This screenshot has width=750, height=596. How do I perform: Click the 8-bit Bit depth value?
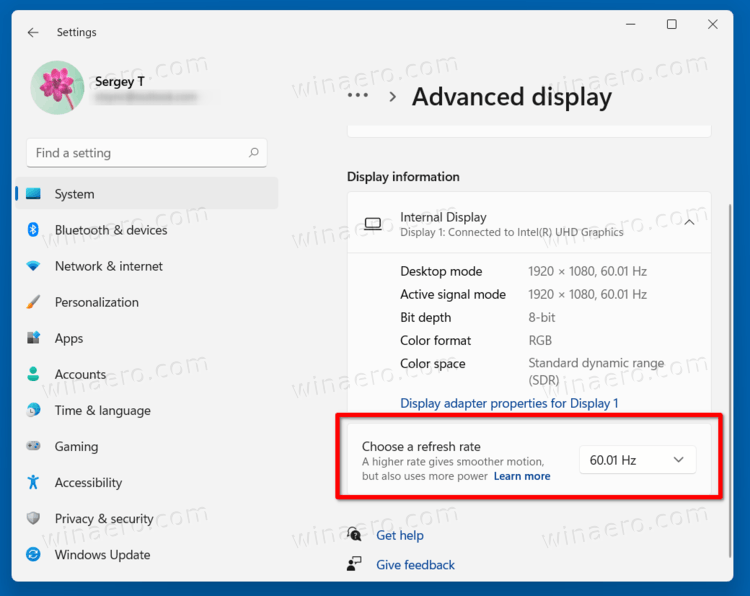pyautogui.click(x=541, y=318)
